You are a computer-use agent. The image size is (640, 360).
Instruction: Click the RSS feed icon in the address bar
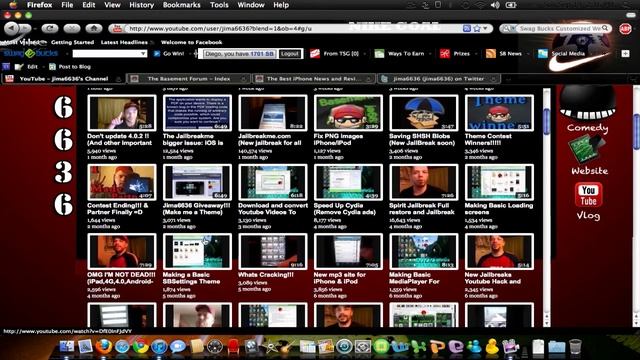[467, 29]
